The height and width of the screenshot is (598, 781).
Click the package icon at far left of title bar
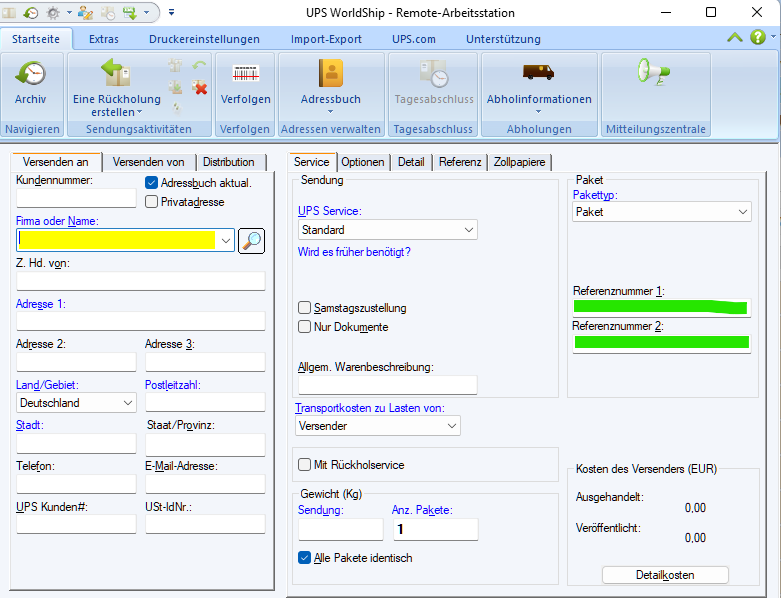pyautogui.click(x=8, y=12)
